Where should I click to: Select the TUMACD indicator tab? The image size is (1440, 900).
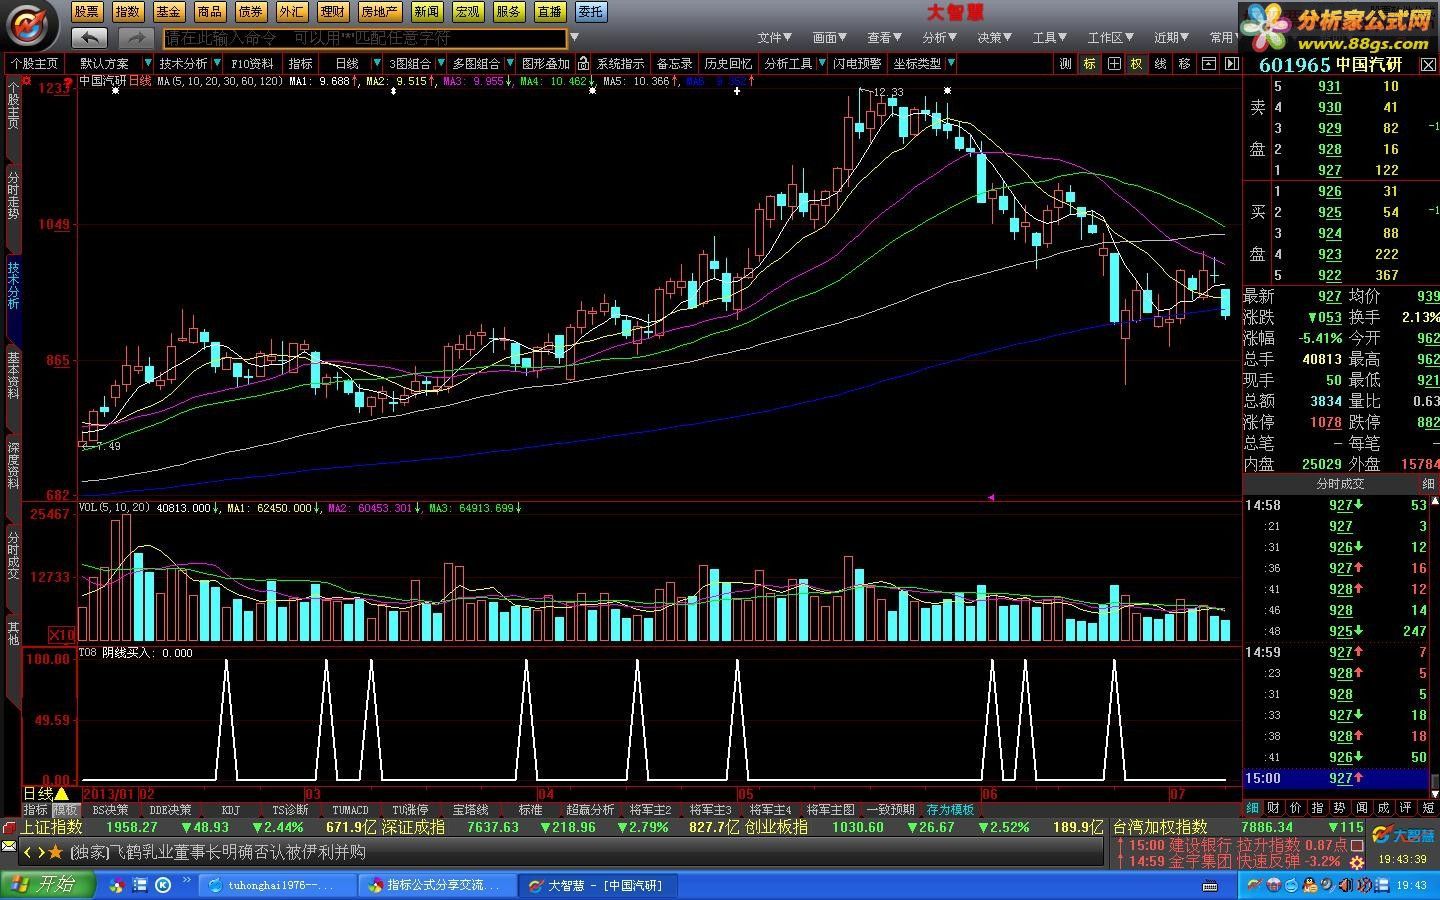(350, 810)
